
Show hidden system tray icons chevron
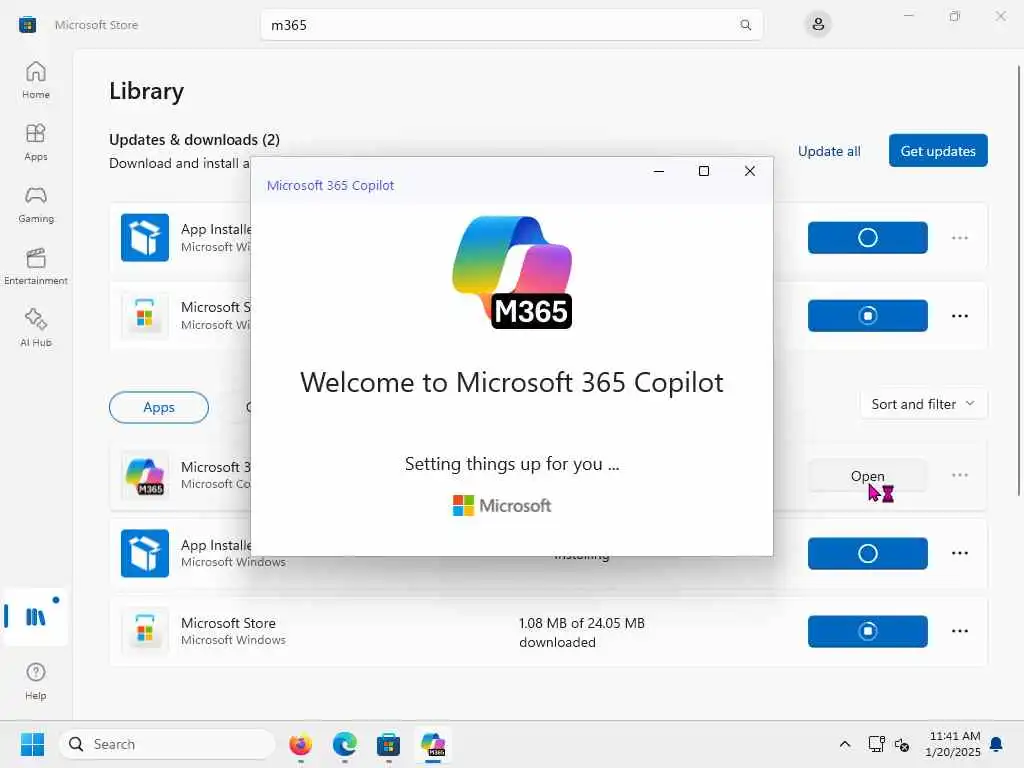pyautogui.click(x=844, y=744)
